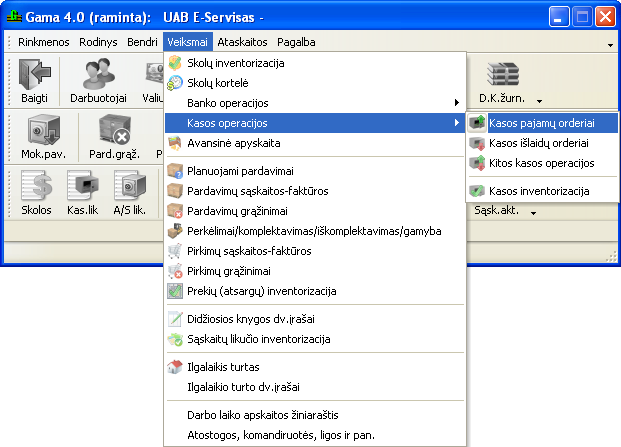Open the Rinkmenos menu
Screen dimensions: 621x447
coord(44,42)
